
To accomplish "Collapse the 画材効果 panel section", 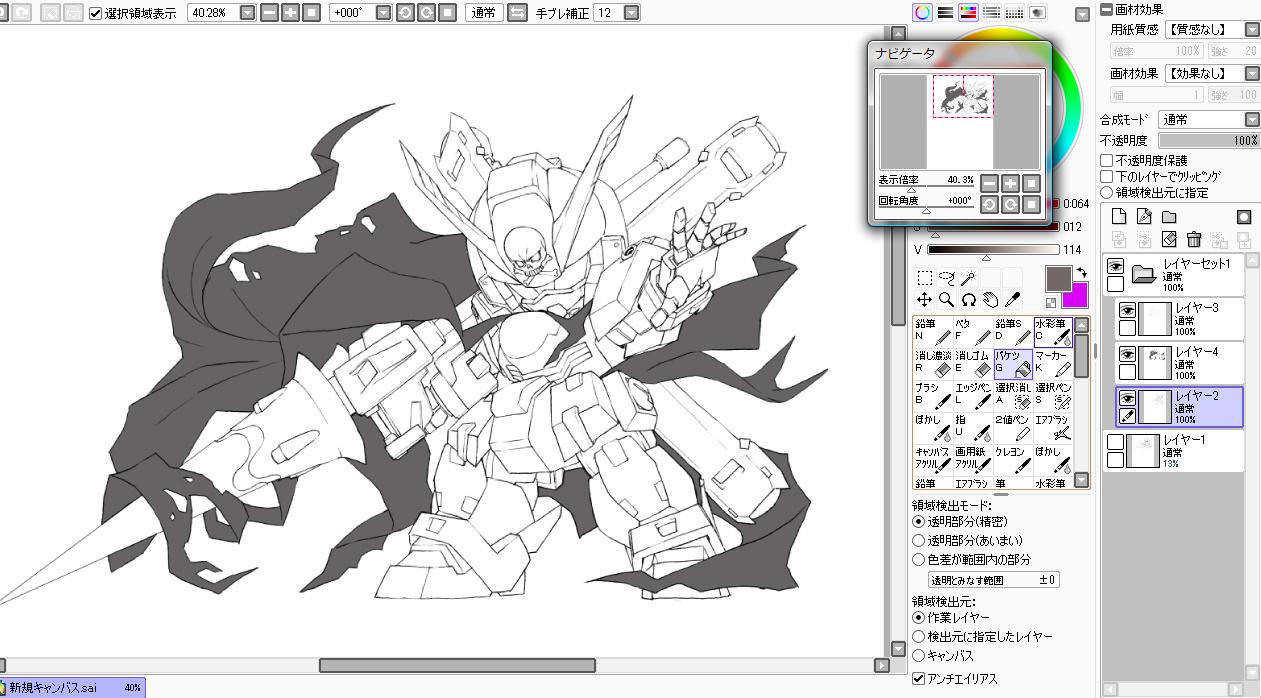I will point(1106,9).
